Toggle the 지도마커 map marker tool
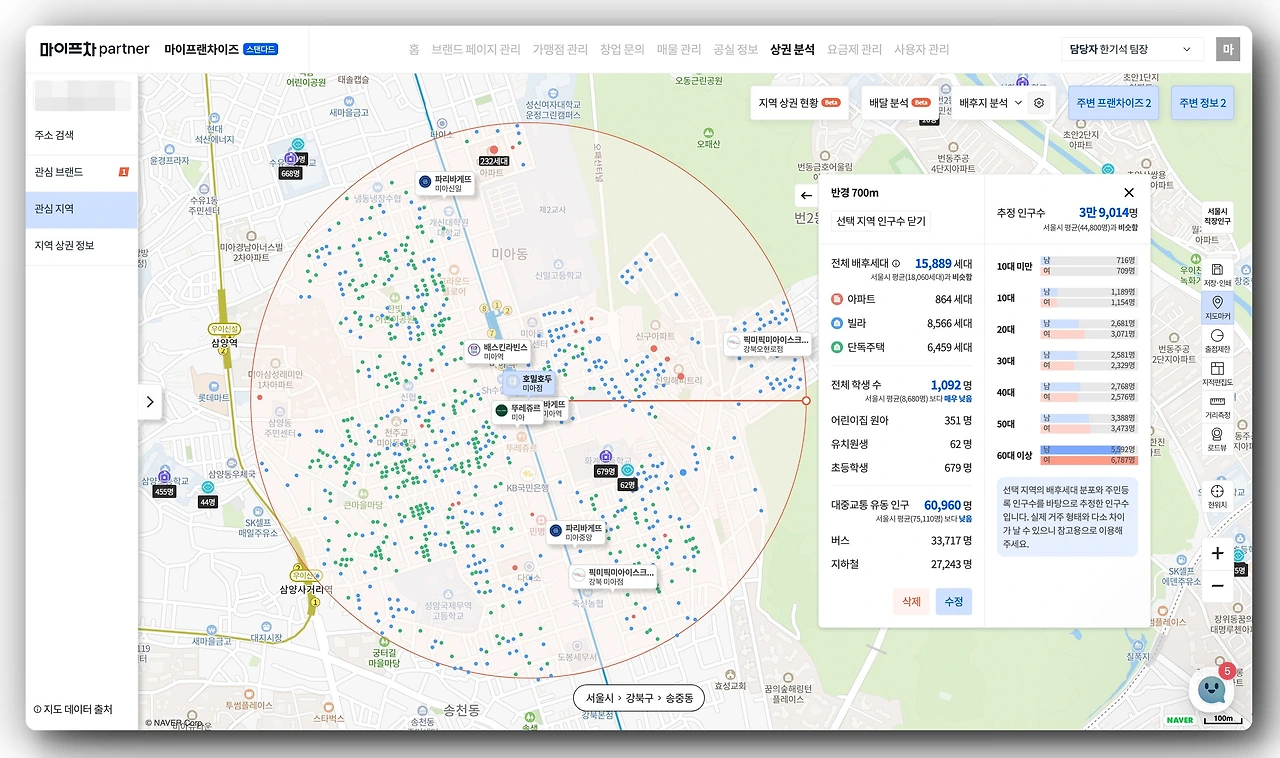 [1217, 307]
